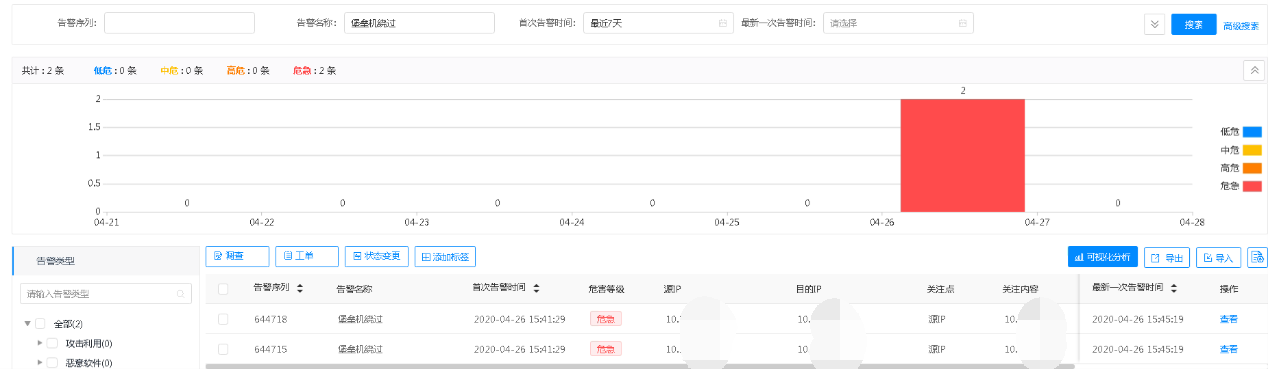This screenshot has height=369, width=1268.
Task: Click the calendar icon in 首次告警时间 field
Action: point(722,23)
